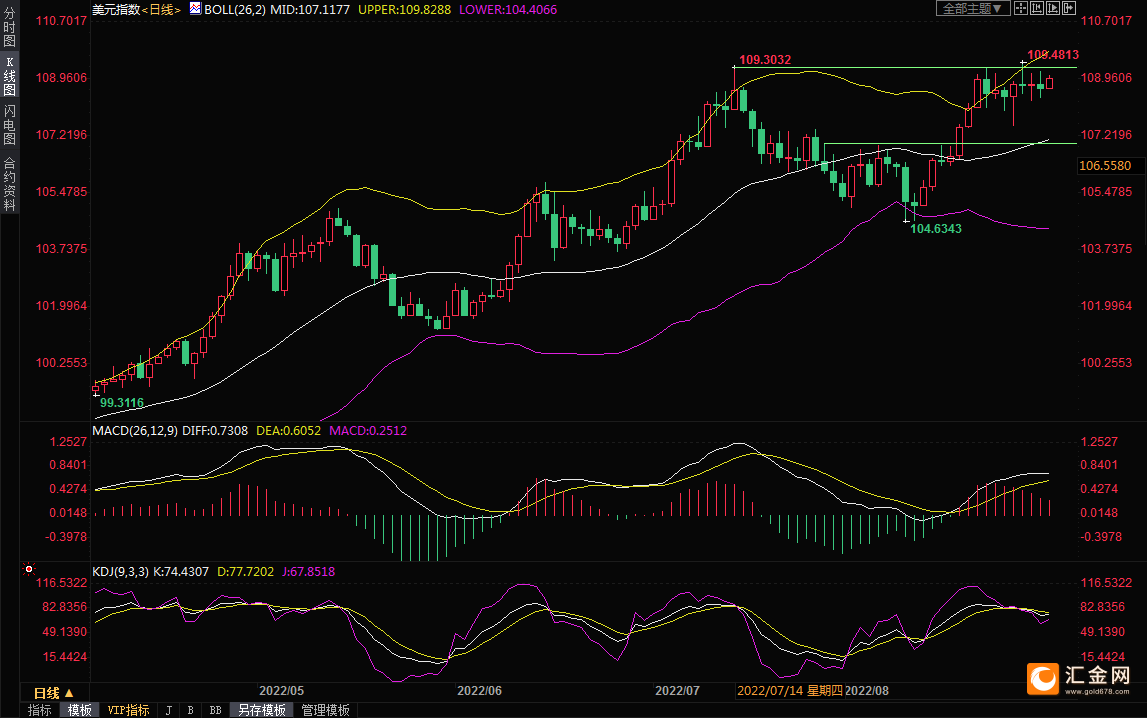Click the 109.4813 high price label
1147x718 pixels.
click(1053, 55)
